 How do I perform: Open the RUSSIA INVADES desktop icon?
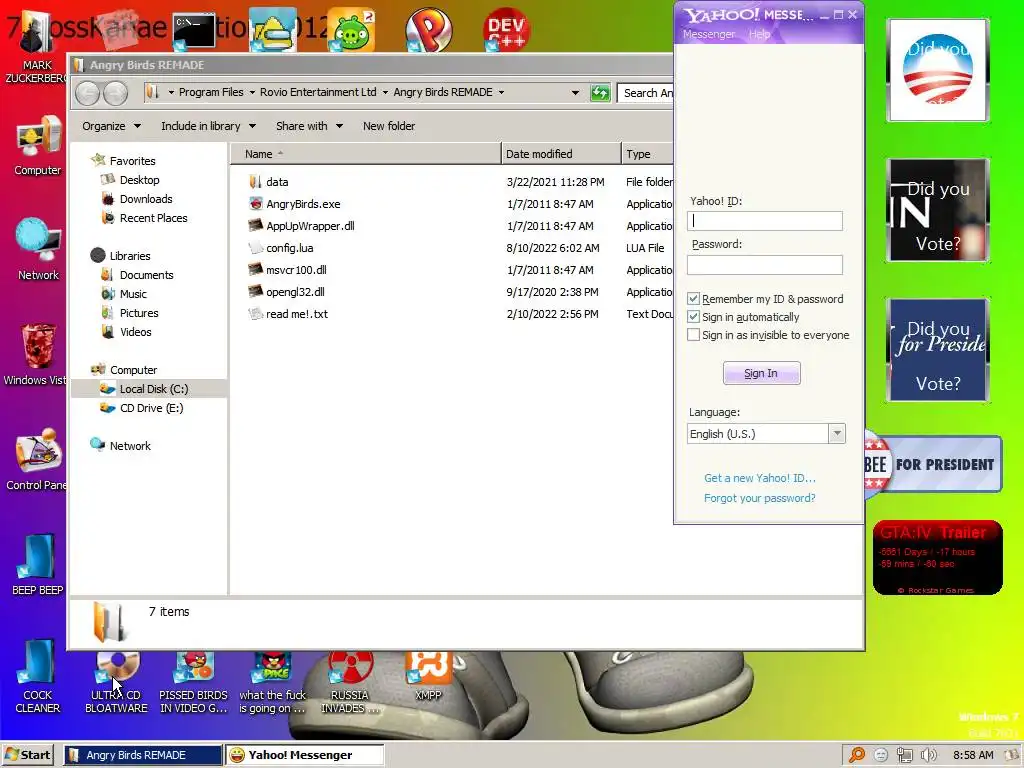point(349,682)
